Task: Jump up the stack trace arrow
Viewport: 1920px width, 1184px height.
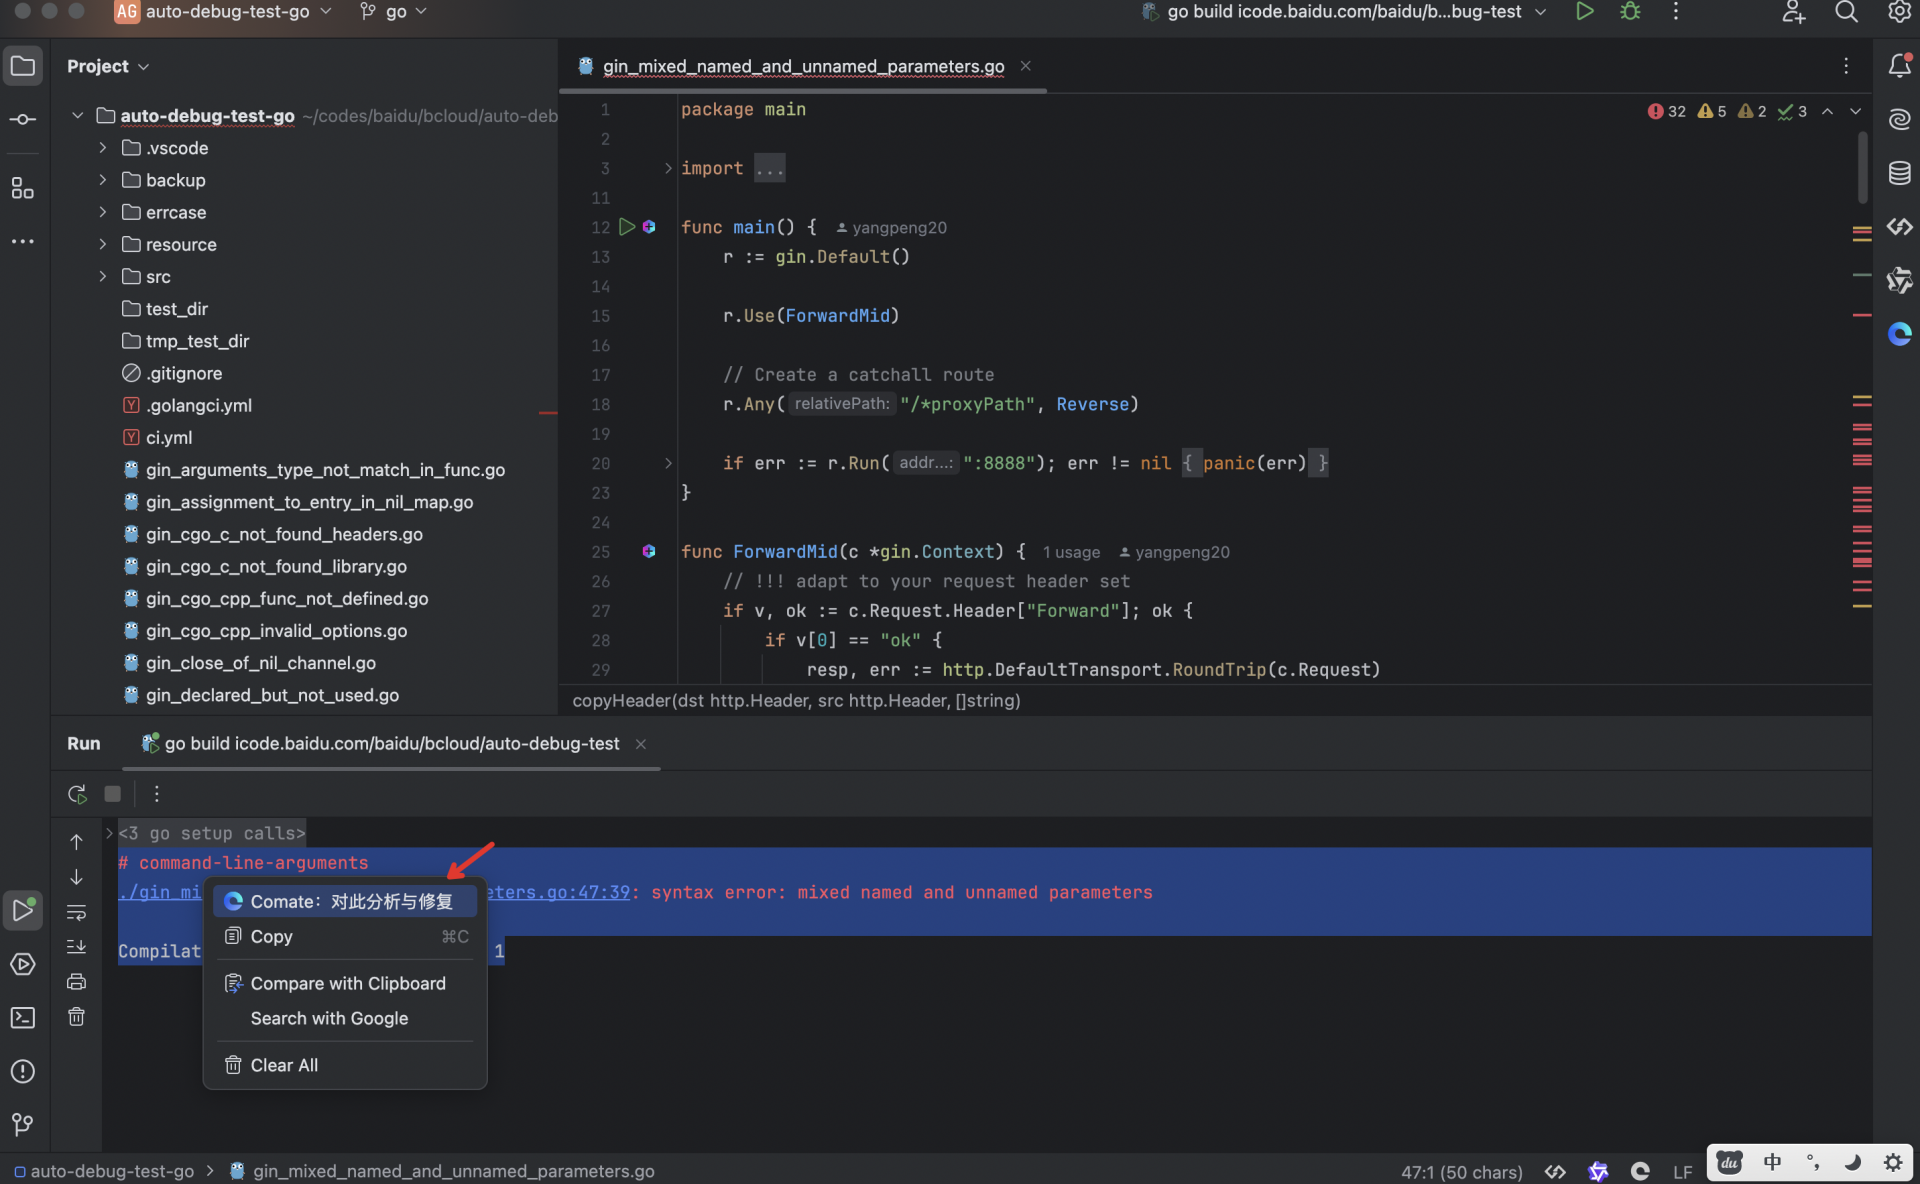Action: [76, 842]
